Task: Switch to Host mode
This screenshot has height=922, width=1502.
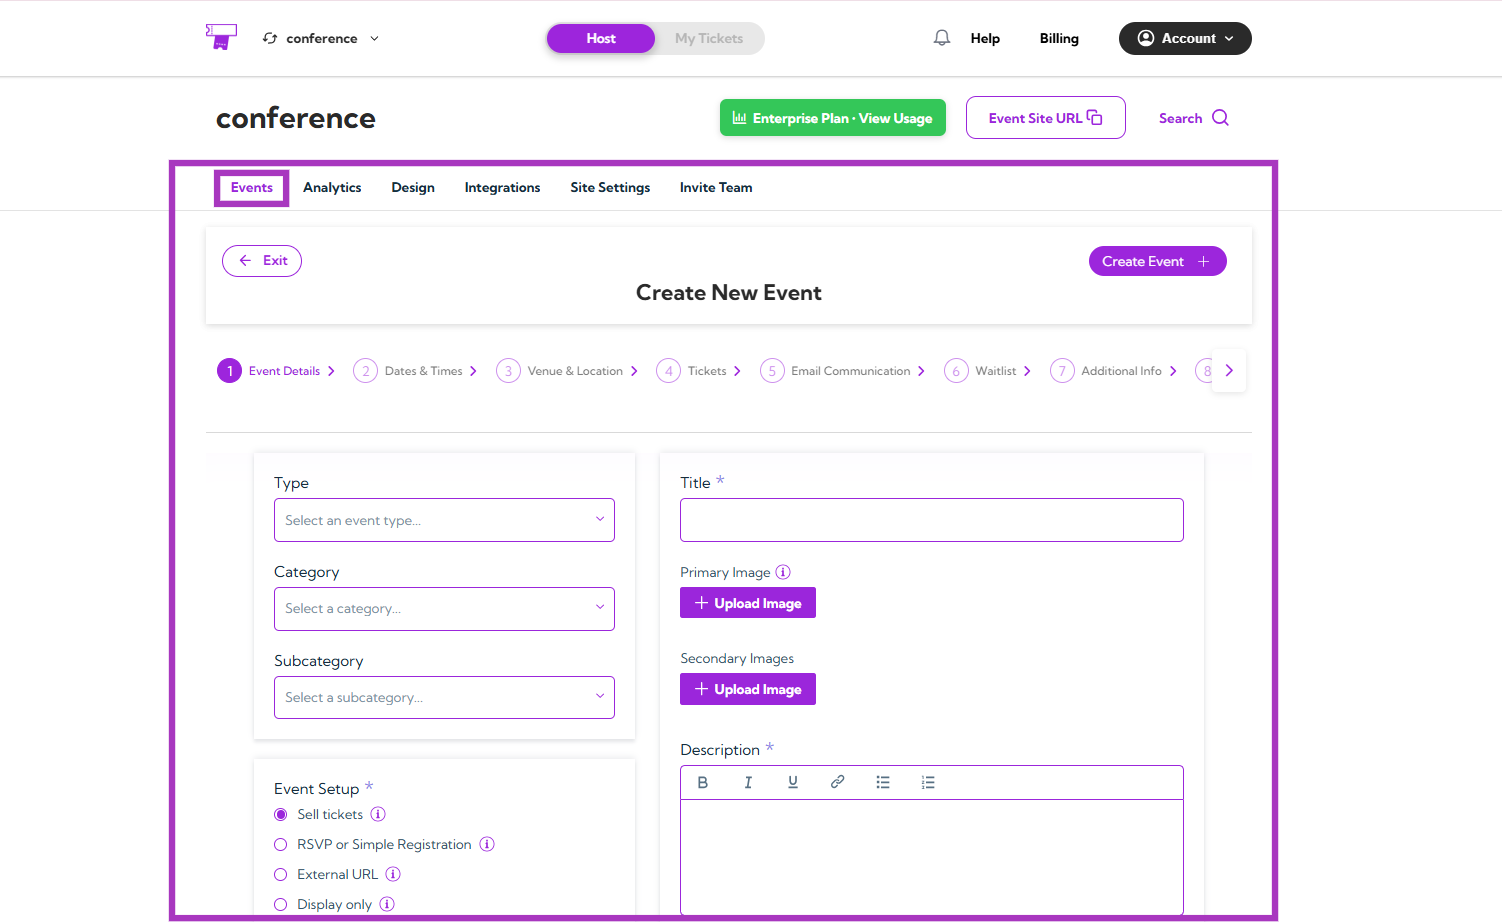Action: coord(601,38)
